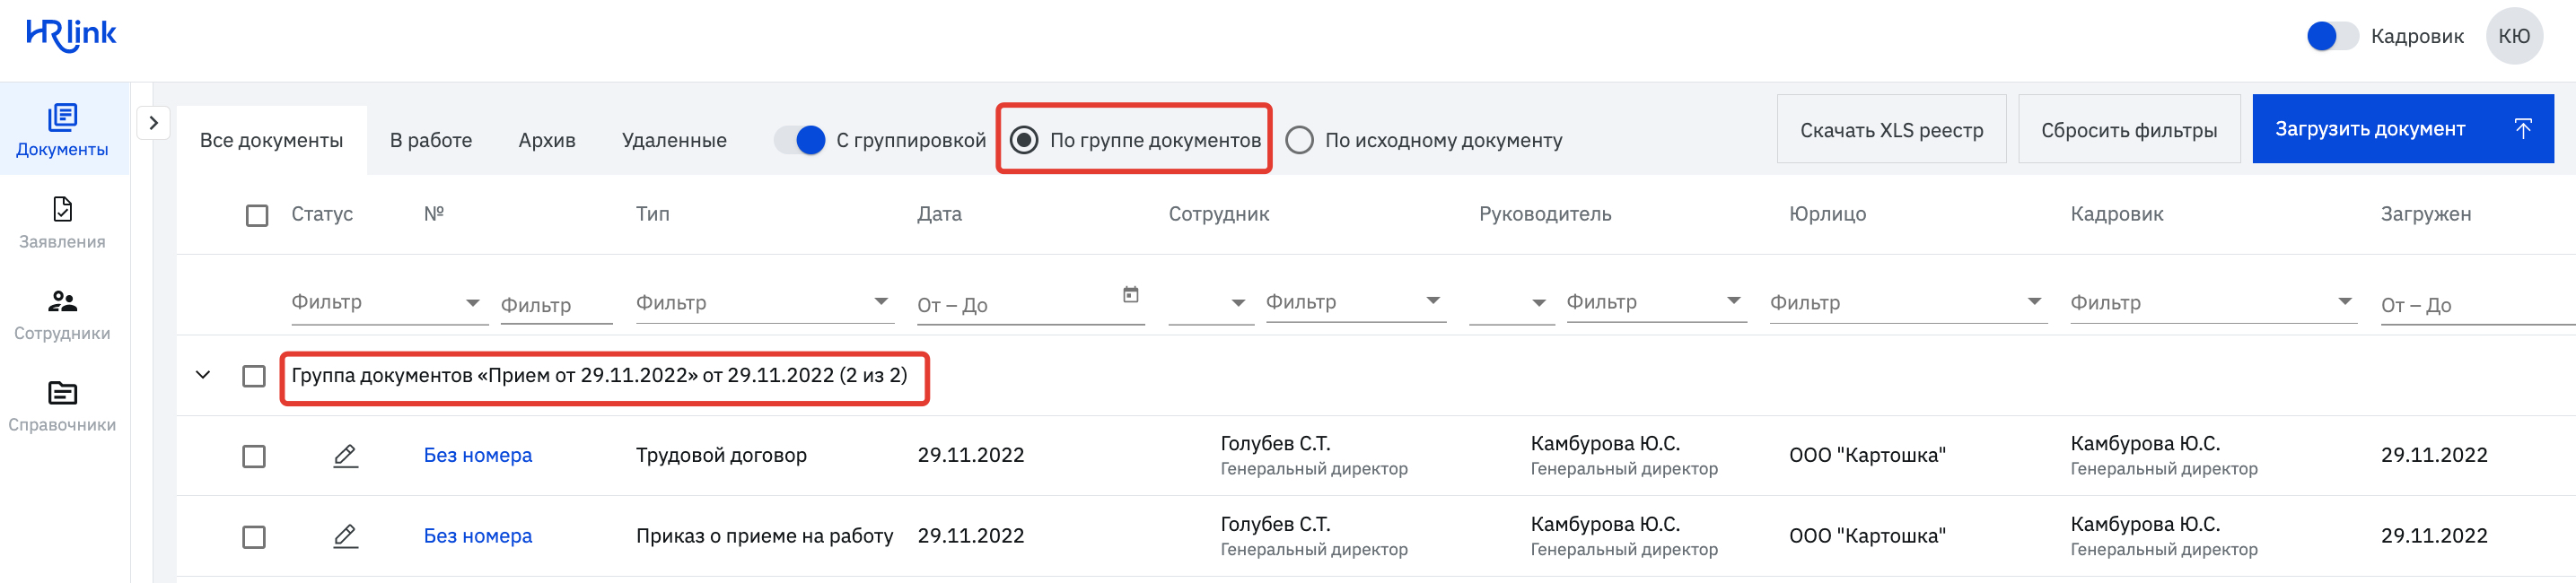Switch to the В работе tab
Viewport: 2576px width, 583px height.
431,140
